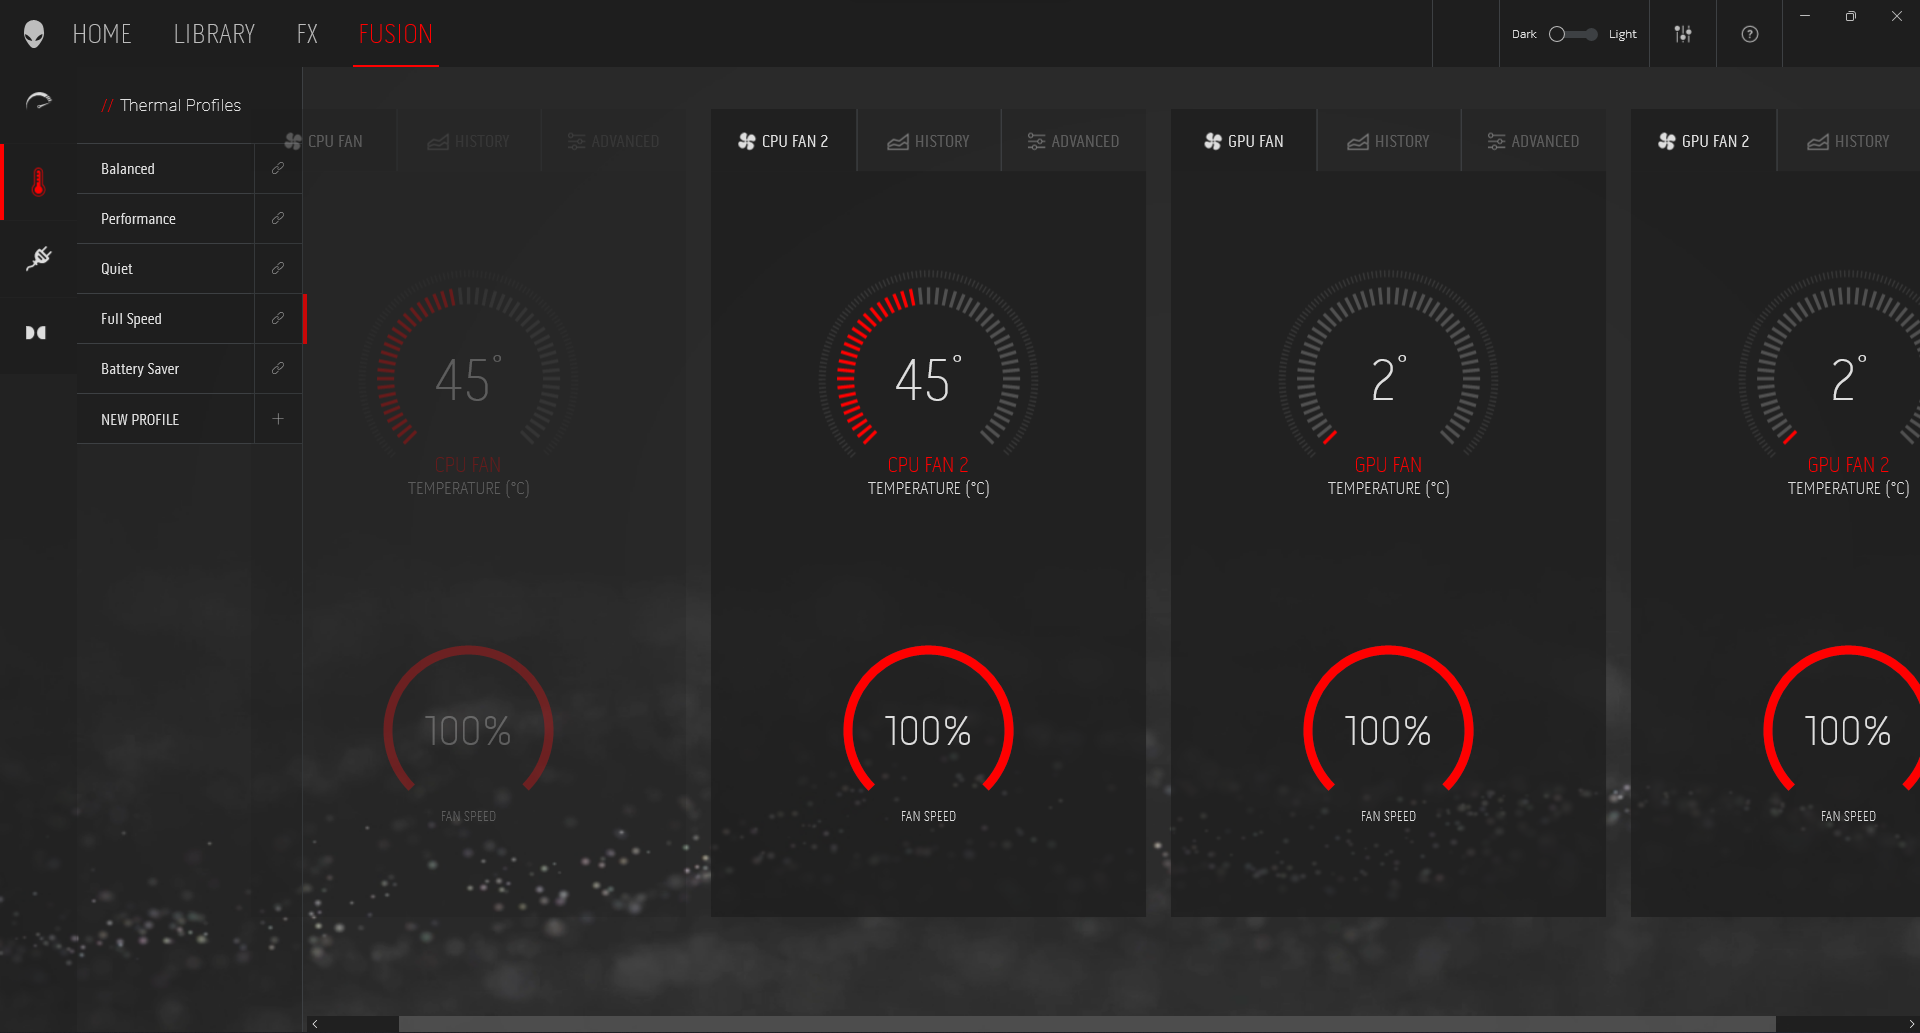Open HISTORY tab of CPU FAN 2
Image resolution: width=1920 pixels, height=1033 pixels.
(x=929, y=141)
